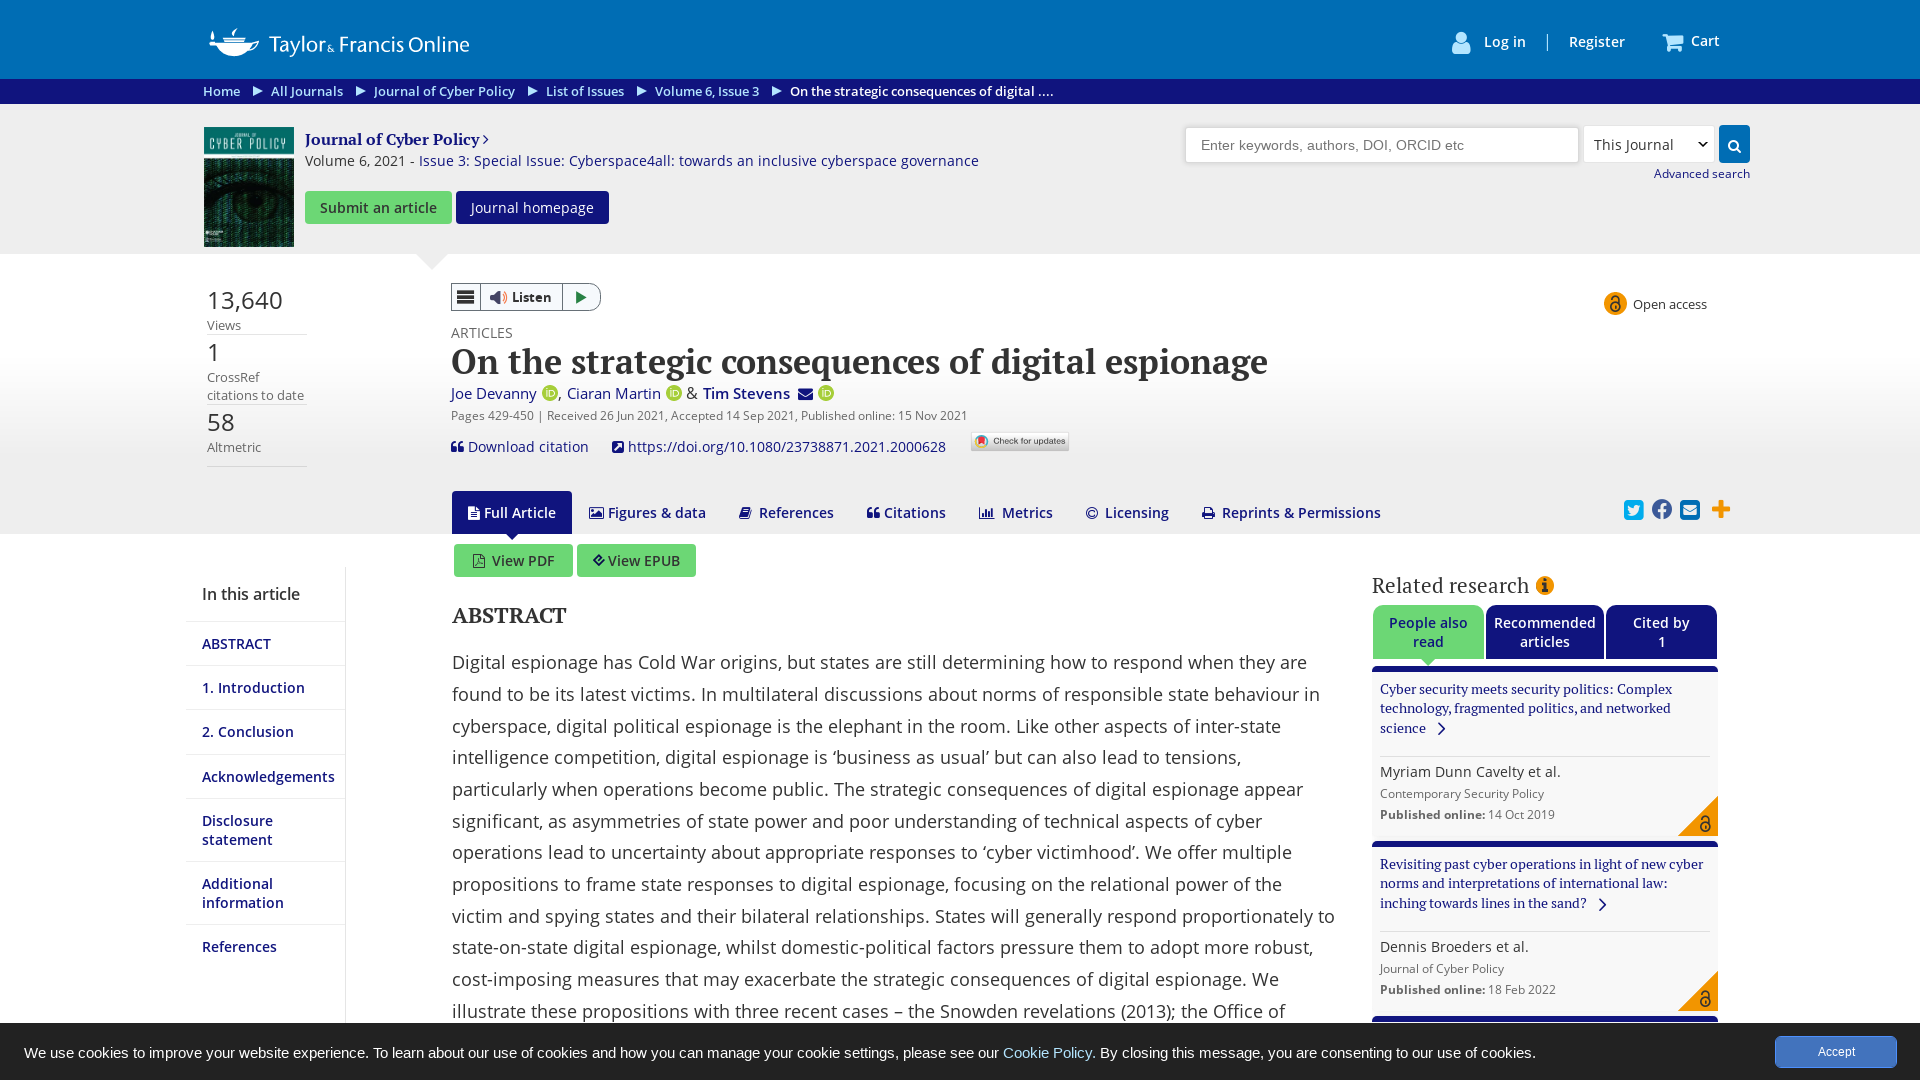Click Journal homepage button
This screenshot has width=1920, height=1080.
tap(532, 207)
